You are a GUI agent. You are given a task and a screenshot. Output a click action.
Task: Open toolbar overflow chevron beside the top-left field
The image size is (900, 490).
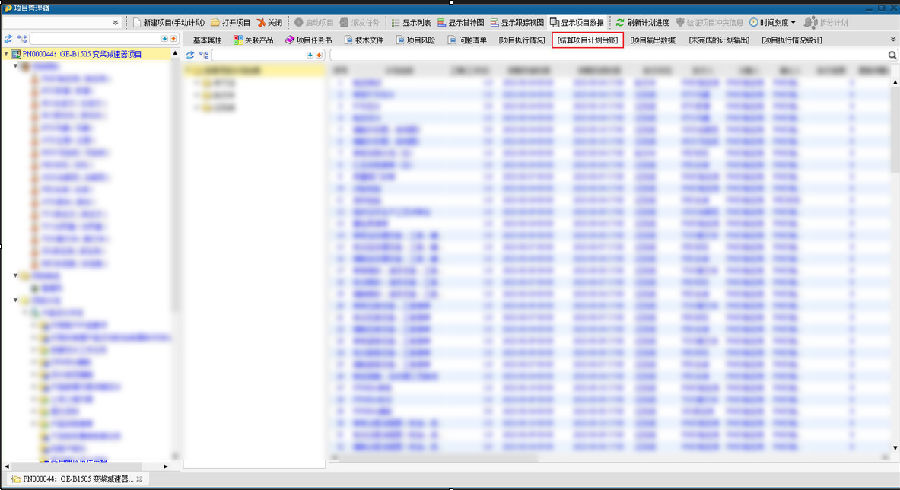(115, 22)
